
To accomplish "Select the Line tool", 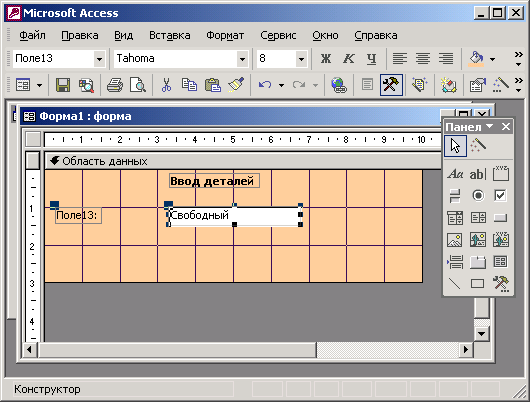I will pyautogui.click(x=455, y=283).
